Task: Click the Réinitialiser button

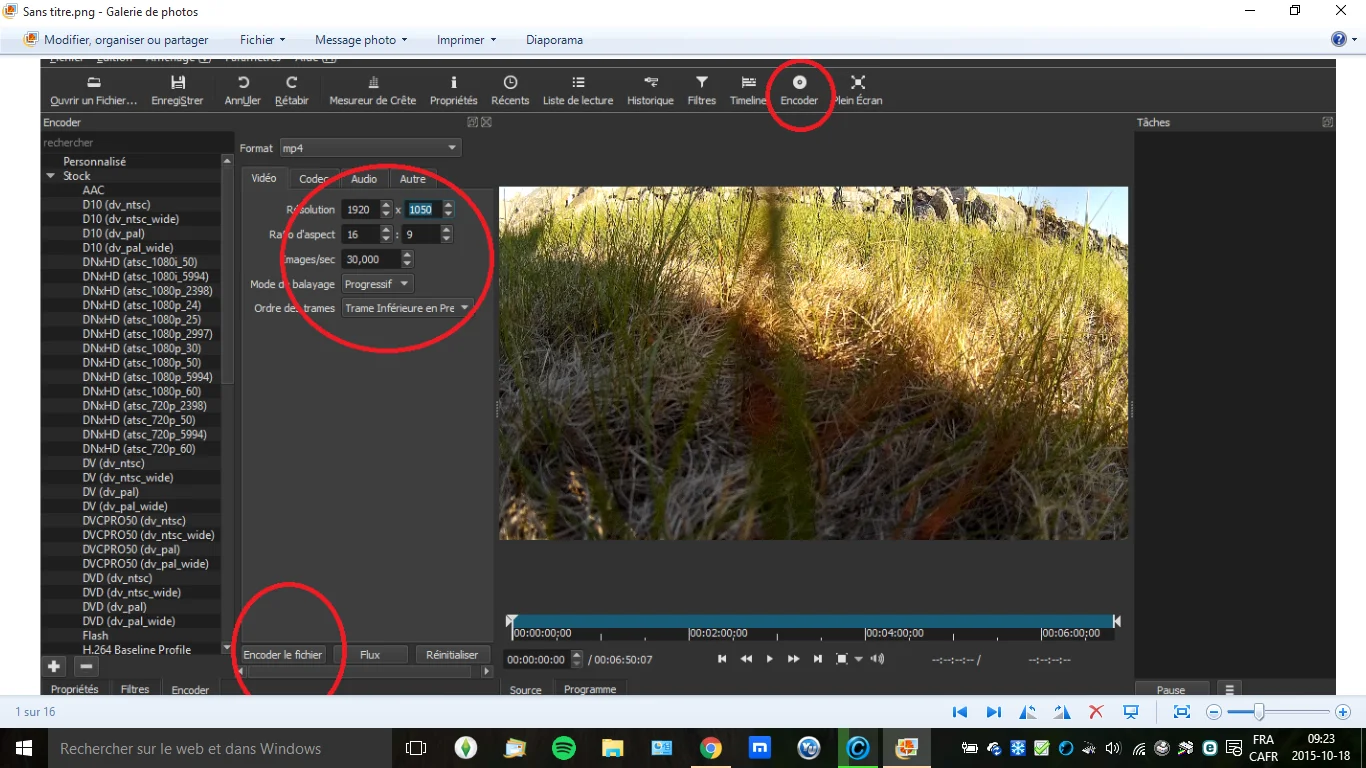Action: tap(452, 655)
